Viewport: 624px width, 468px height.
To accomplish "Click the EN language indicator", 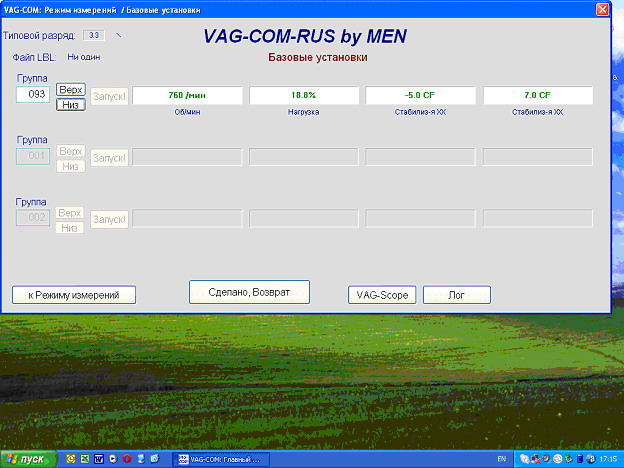I will [502, 459].
